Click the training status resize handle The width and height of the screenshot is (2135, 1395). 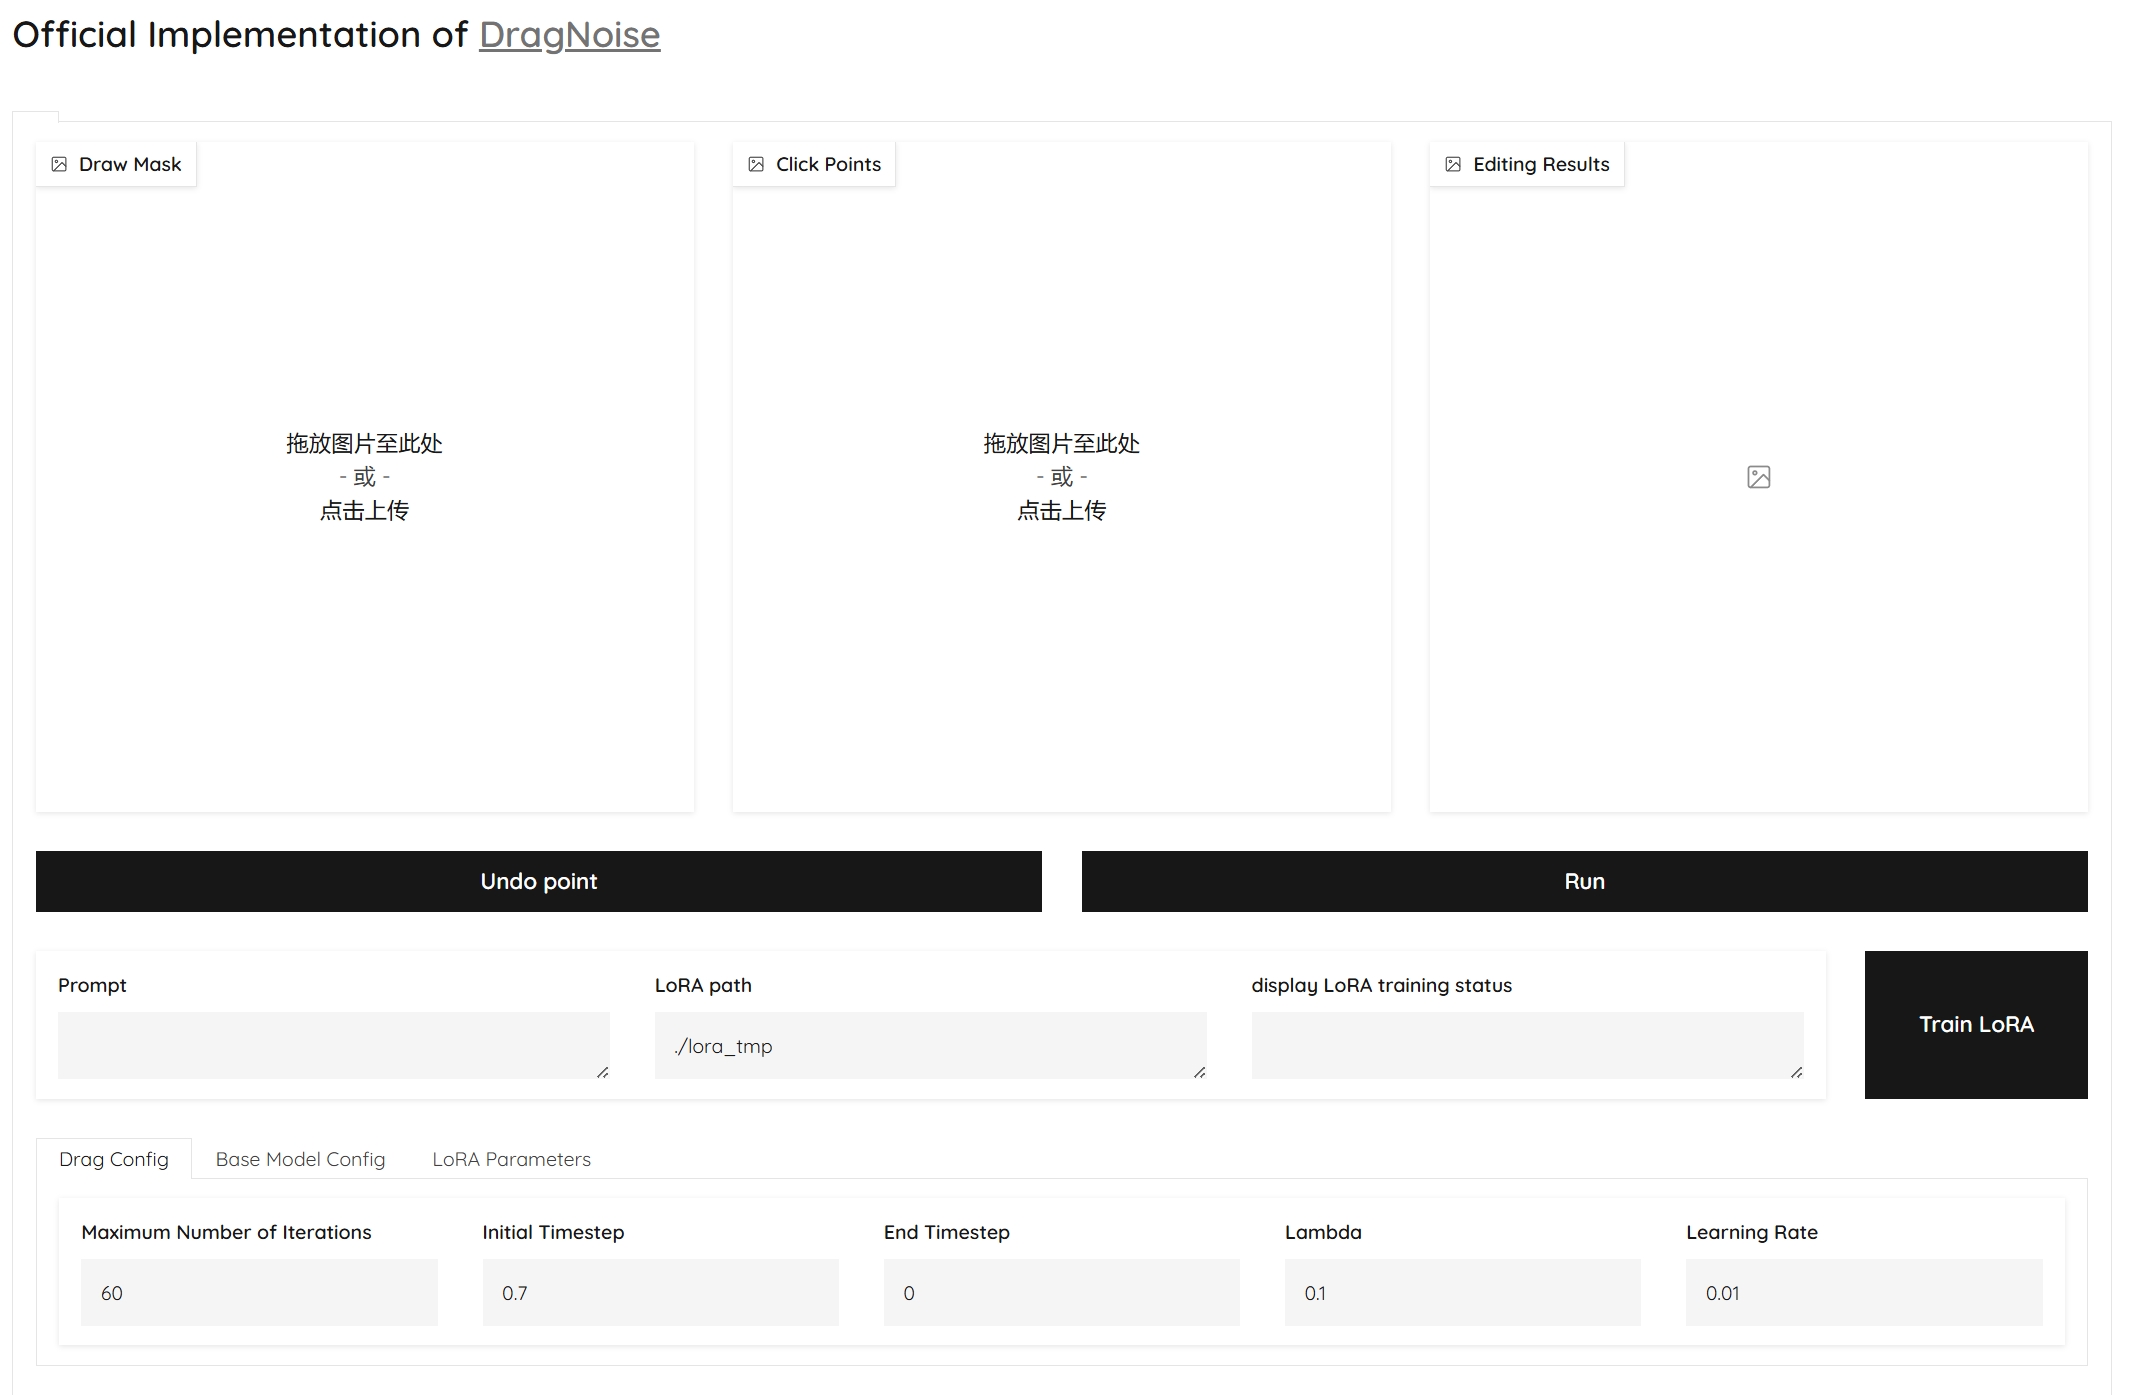point(1796,1072)
